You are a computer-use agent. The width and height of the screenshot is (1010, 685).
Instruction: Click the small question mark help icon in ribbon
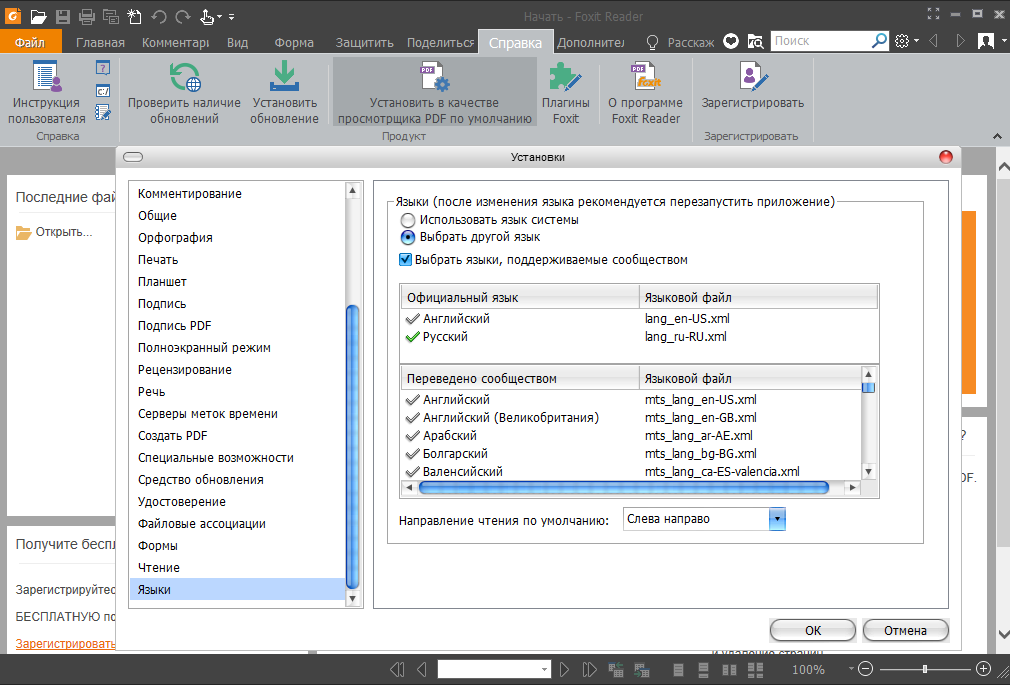pyautogui.click(x=103, y=67)
